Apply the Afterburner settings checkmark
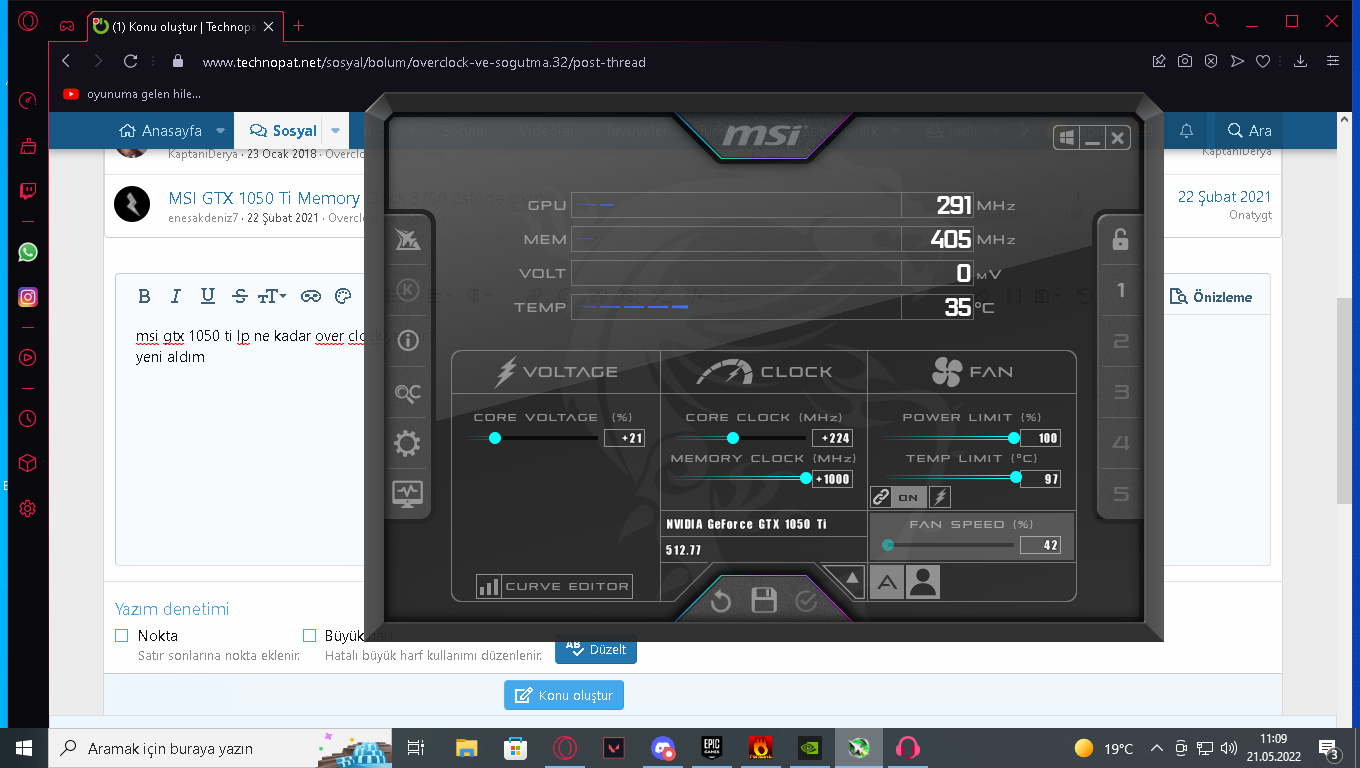Screen dimensions: 1360x768 [x=806, y=601]
